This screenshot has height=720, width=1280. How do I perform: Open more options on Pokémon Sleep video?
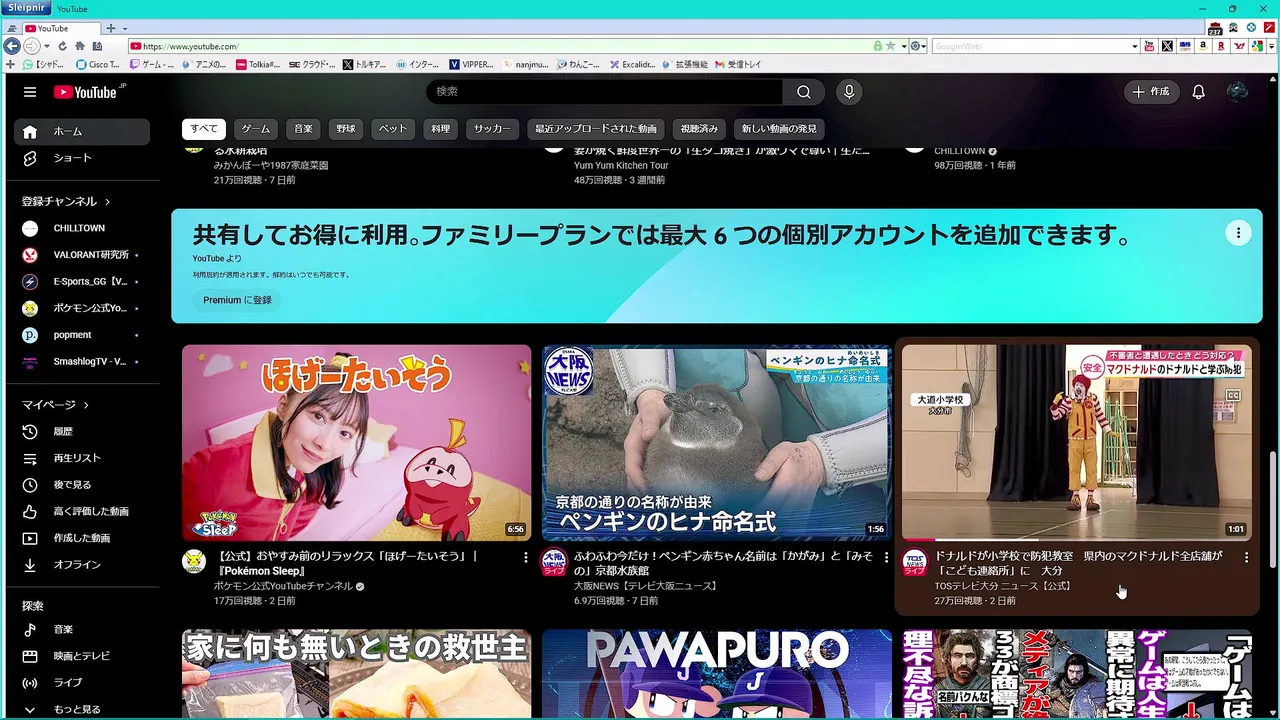pyautogui.click(x=526, y=557)
